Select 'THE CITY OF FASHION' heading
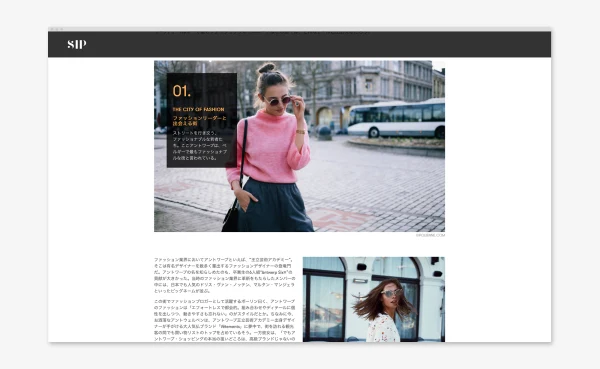The width and height of the screenshot is (600, 369). pos(198,109)
